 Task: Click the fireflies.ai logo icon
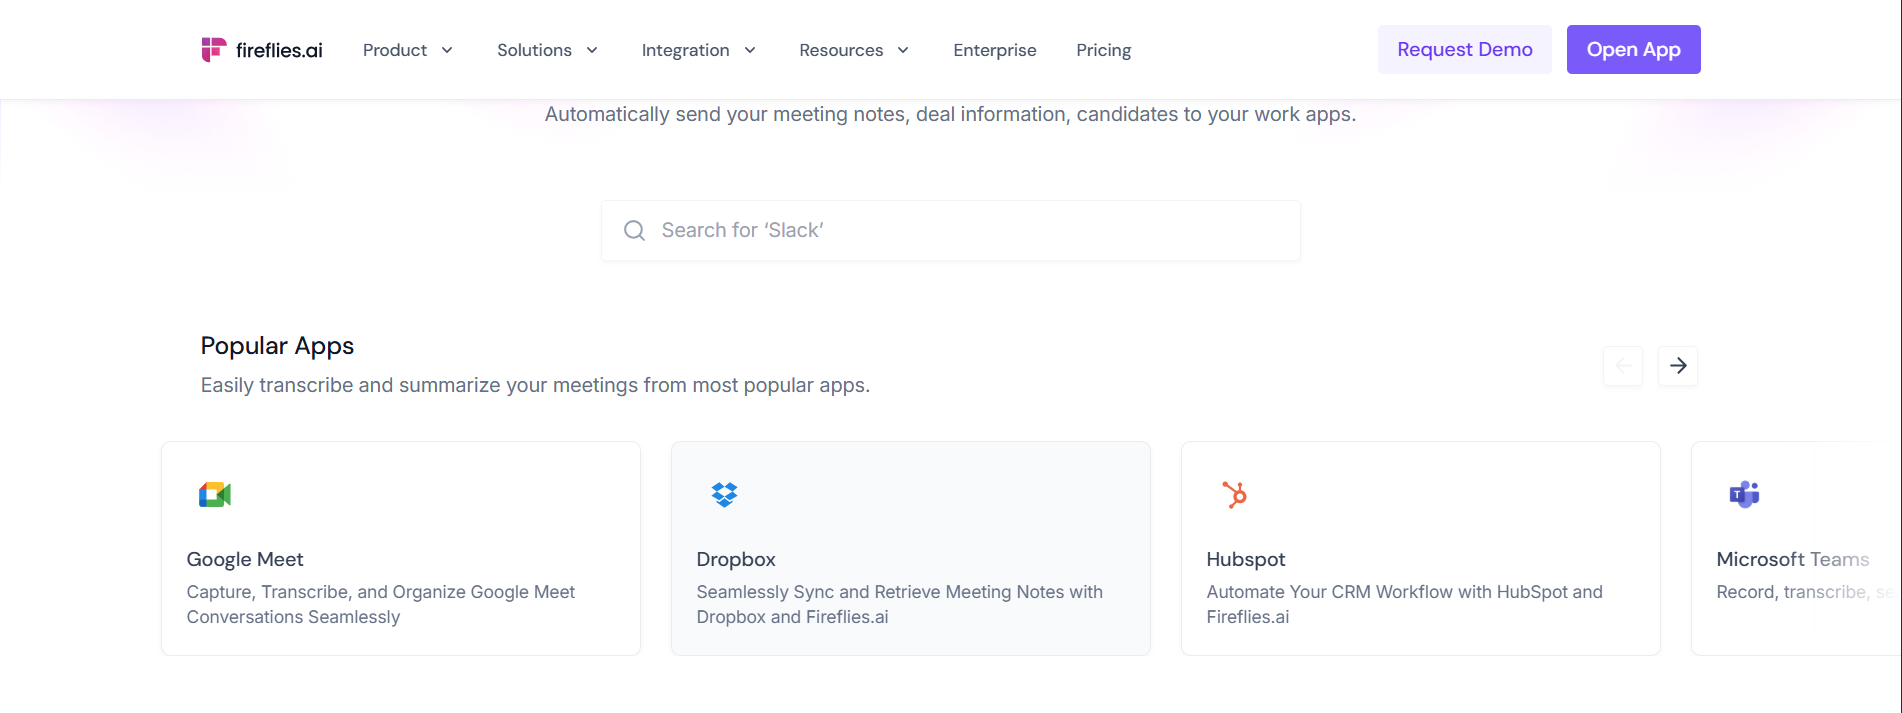click(x=213, y=50)
